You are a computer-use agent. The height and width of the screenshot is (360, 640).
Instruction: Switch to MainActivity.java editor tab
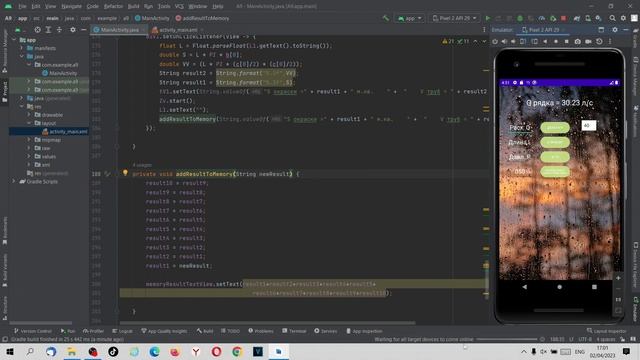(x=119, y=30)
